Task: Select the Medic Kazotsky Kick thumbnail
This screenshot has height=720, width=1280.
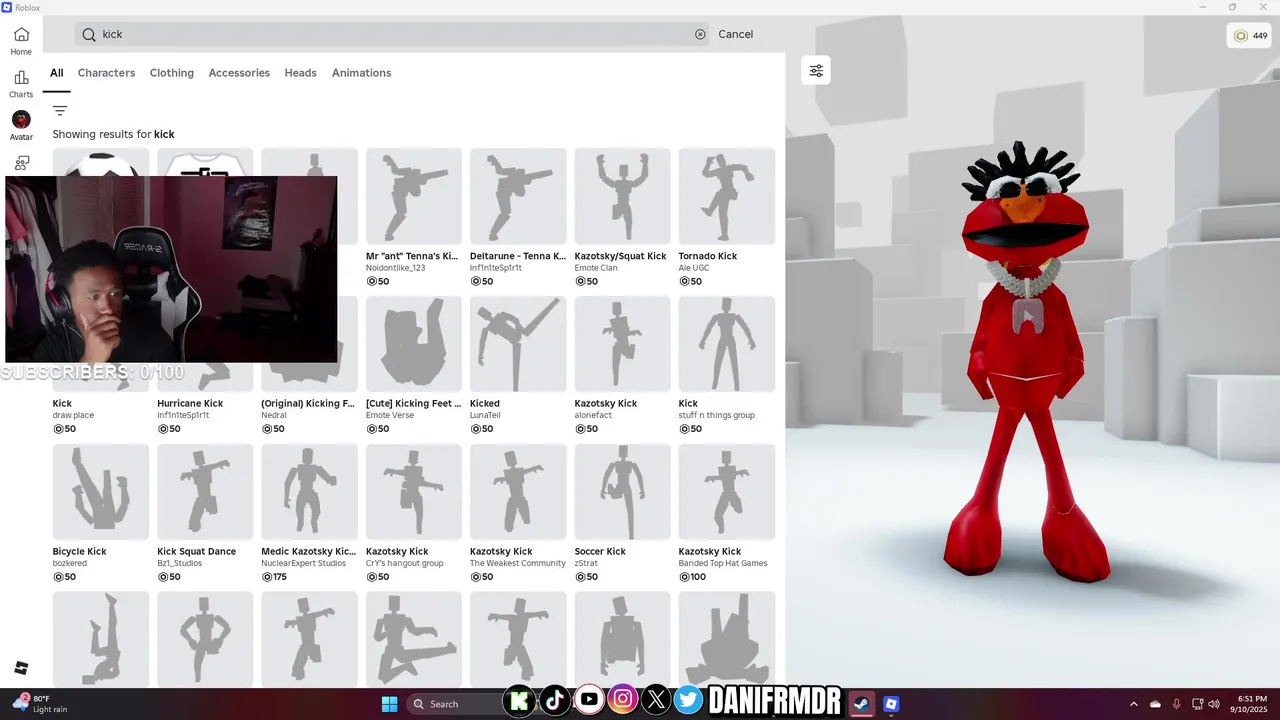Action: [309, 492]
